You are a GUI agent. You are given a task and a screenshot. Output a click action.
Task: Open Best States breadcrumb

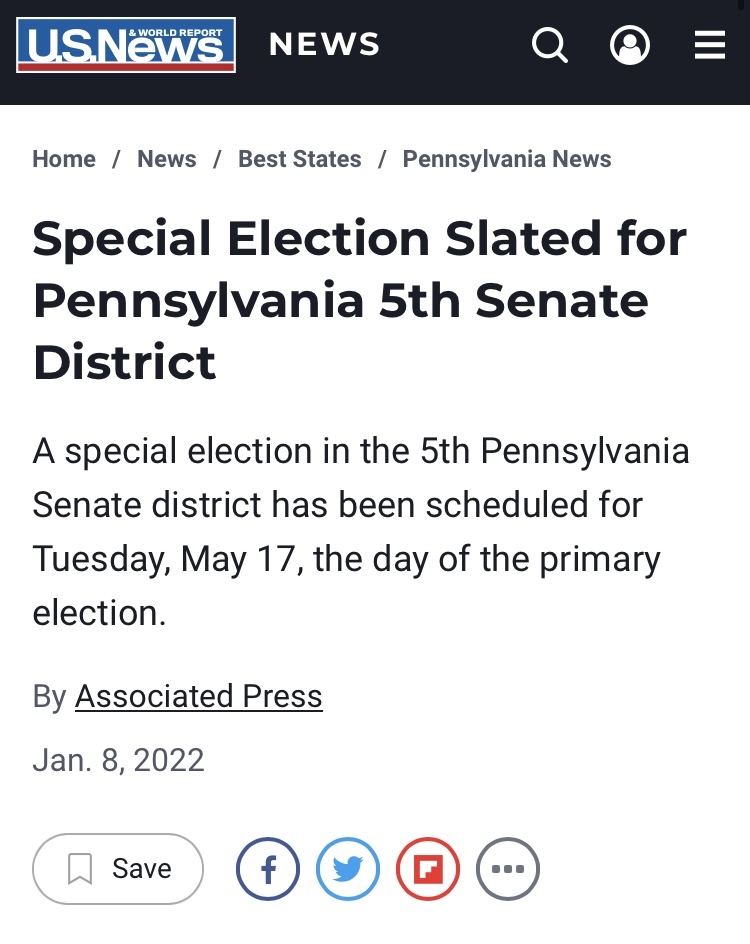tap(300, 159)
